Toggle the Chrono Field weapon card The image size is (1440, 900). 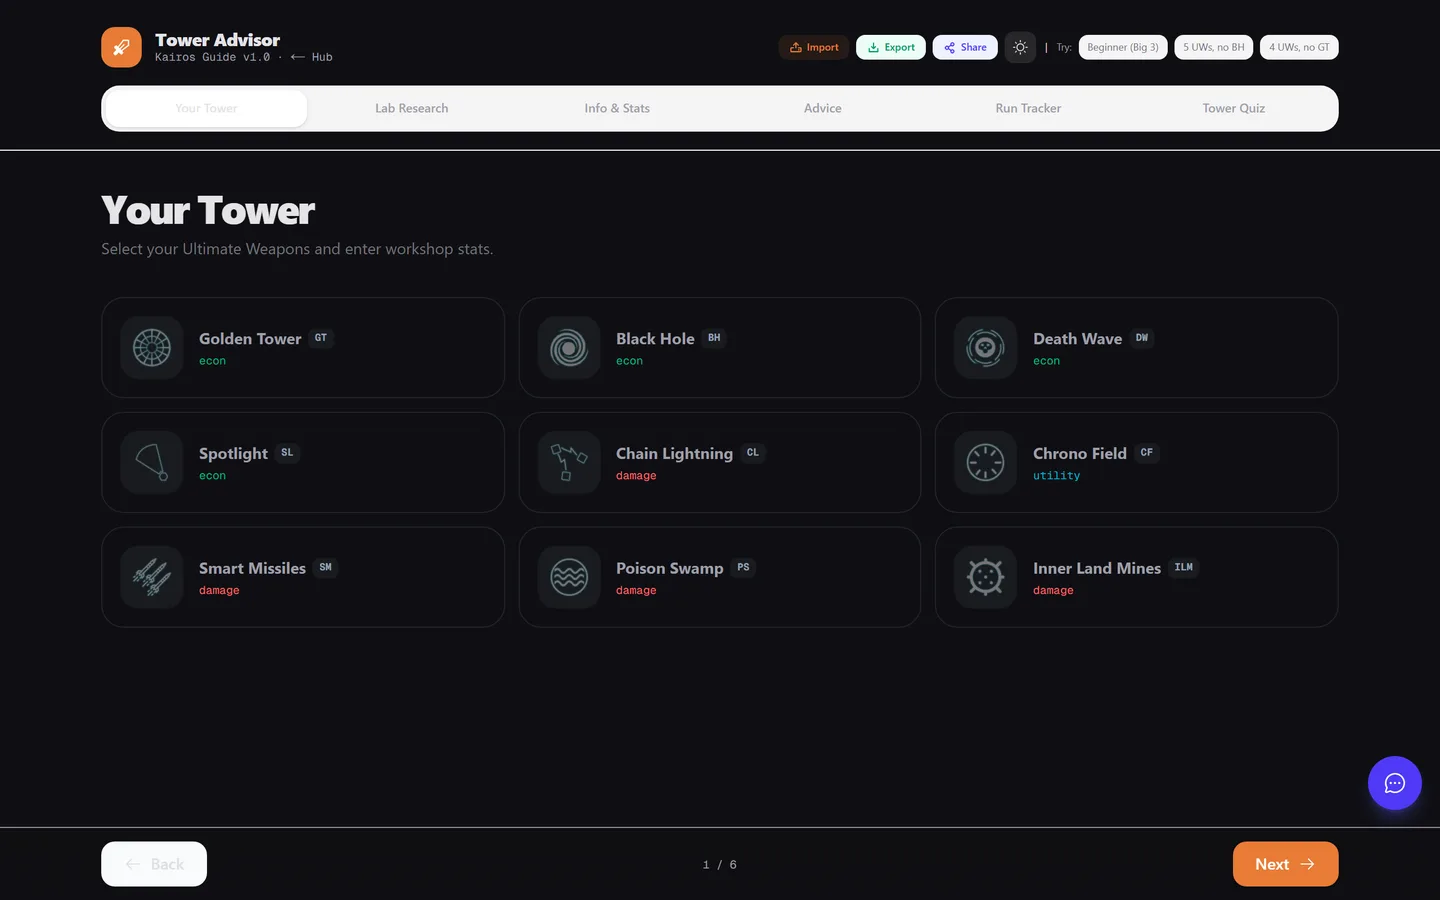[1137, 462]
